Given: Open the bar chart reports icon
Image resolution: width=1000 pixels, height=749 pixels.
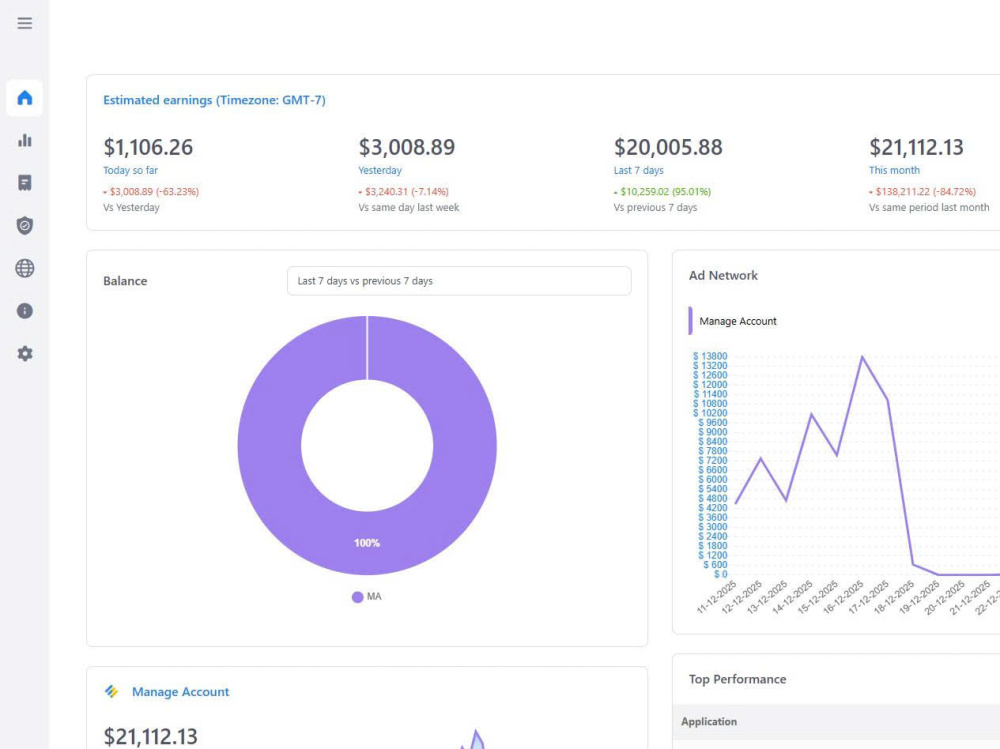Looking at the screenshot, I should point(25,140).
